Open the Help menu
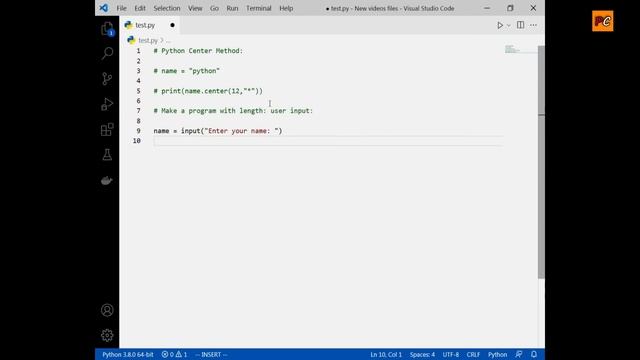 click(286, 8)
